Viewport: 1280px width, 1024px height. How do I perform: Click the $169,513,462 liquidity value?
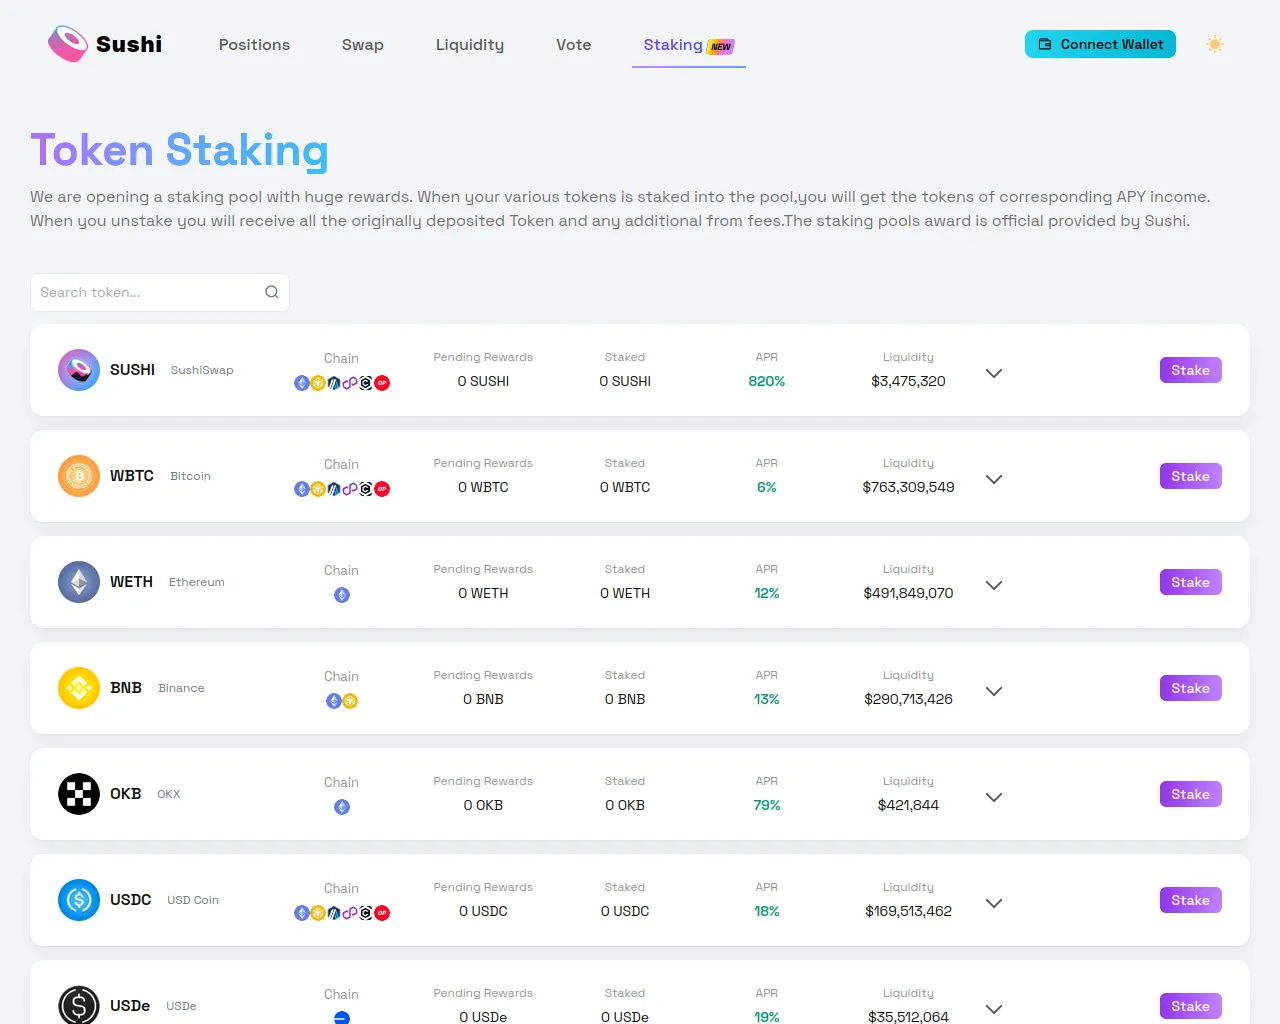(908, 911)
